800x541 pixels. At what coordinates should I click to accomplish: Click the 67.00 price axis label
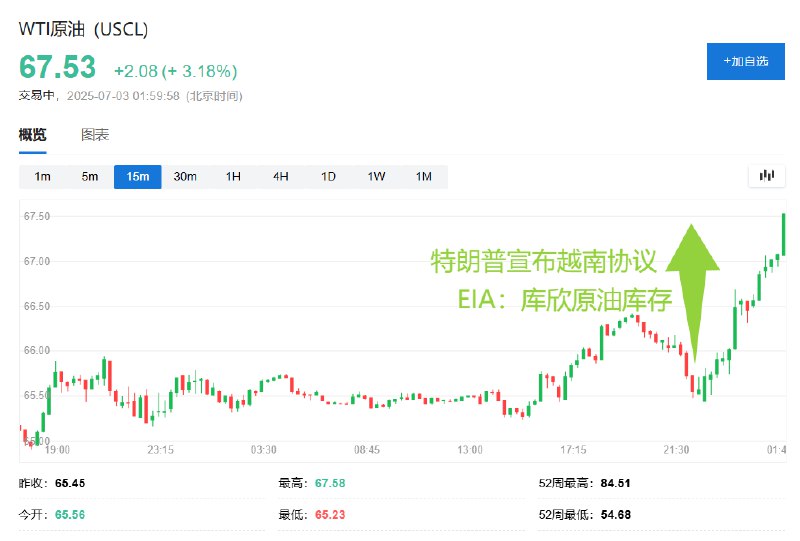[x=37, y=261]
